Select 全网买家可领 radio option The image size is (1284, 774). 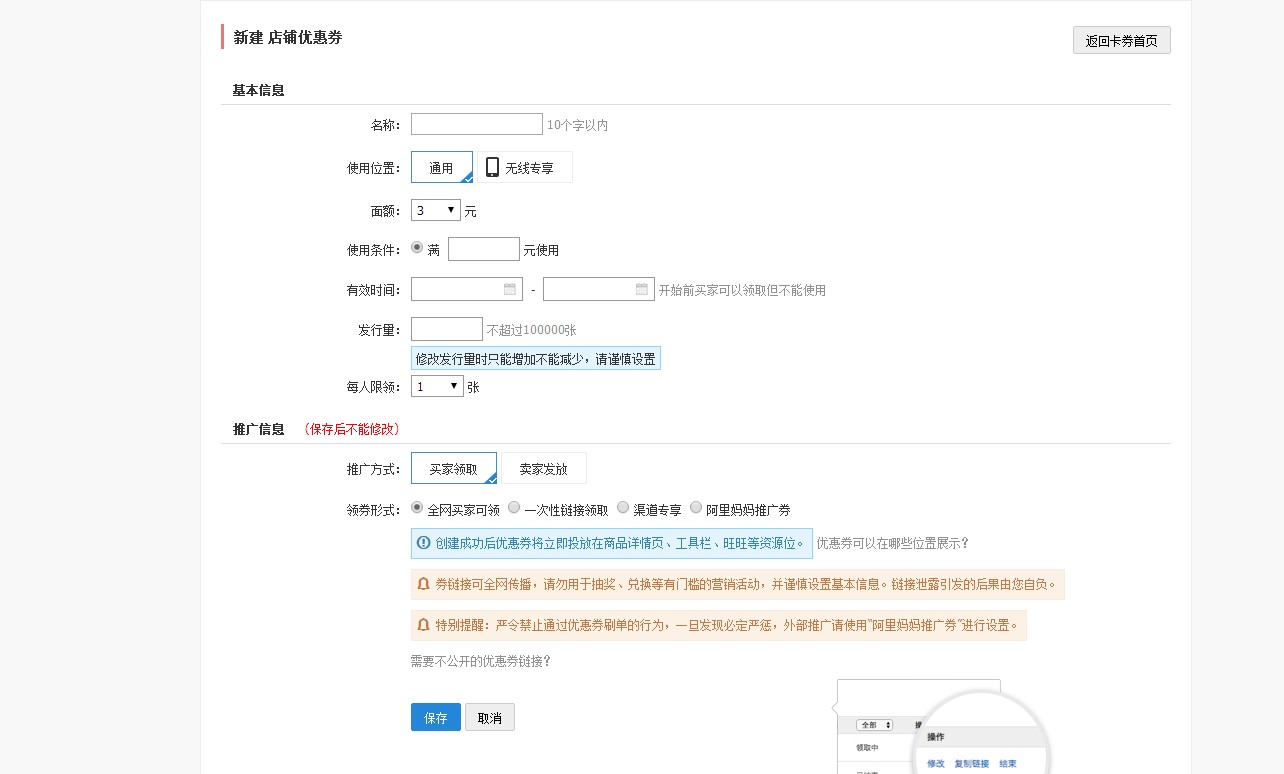point(417,508)
